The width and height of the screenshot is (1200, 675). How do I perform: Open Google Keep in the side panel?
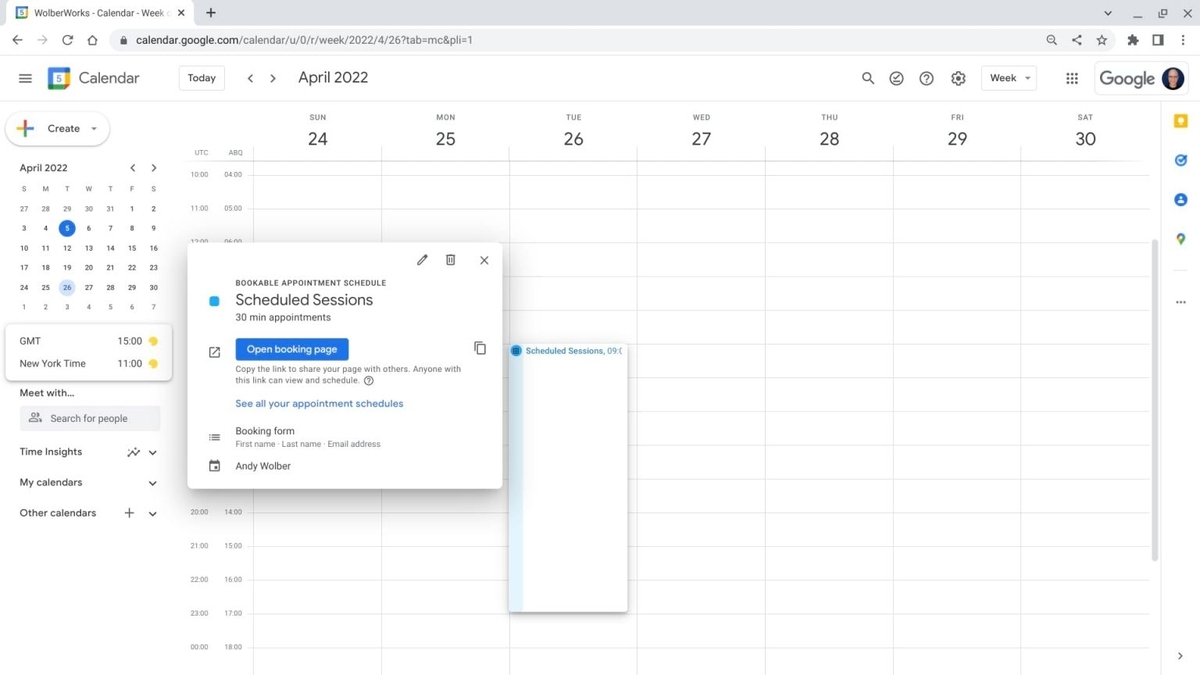[x=1180, y=120]
